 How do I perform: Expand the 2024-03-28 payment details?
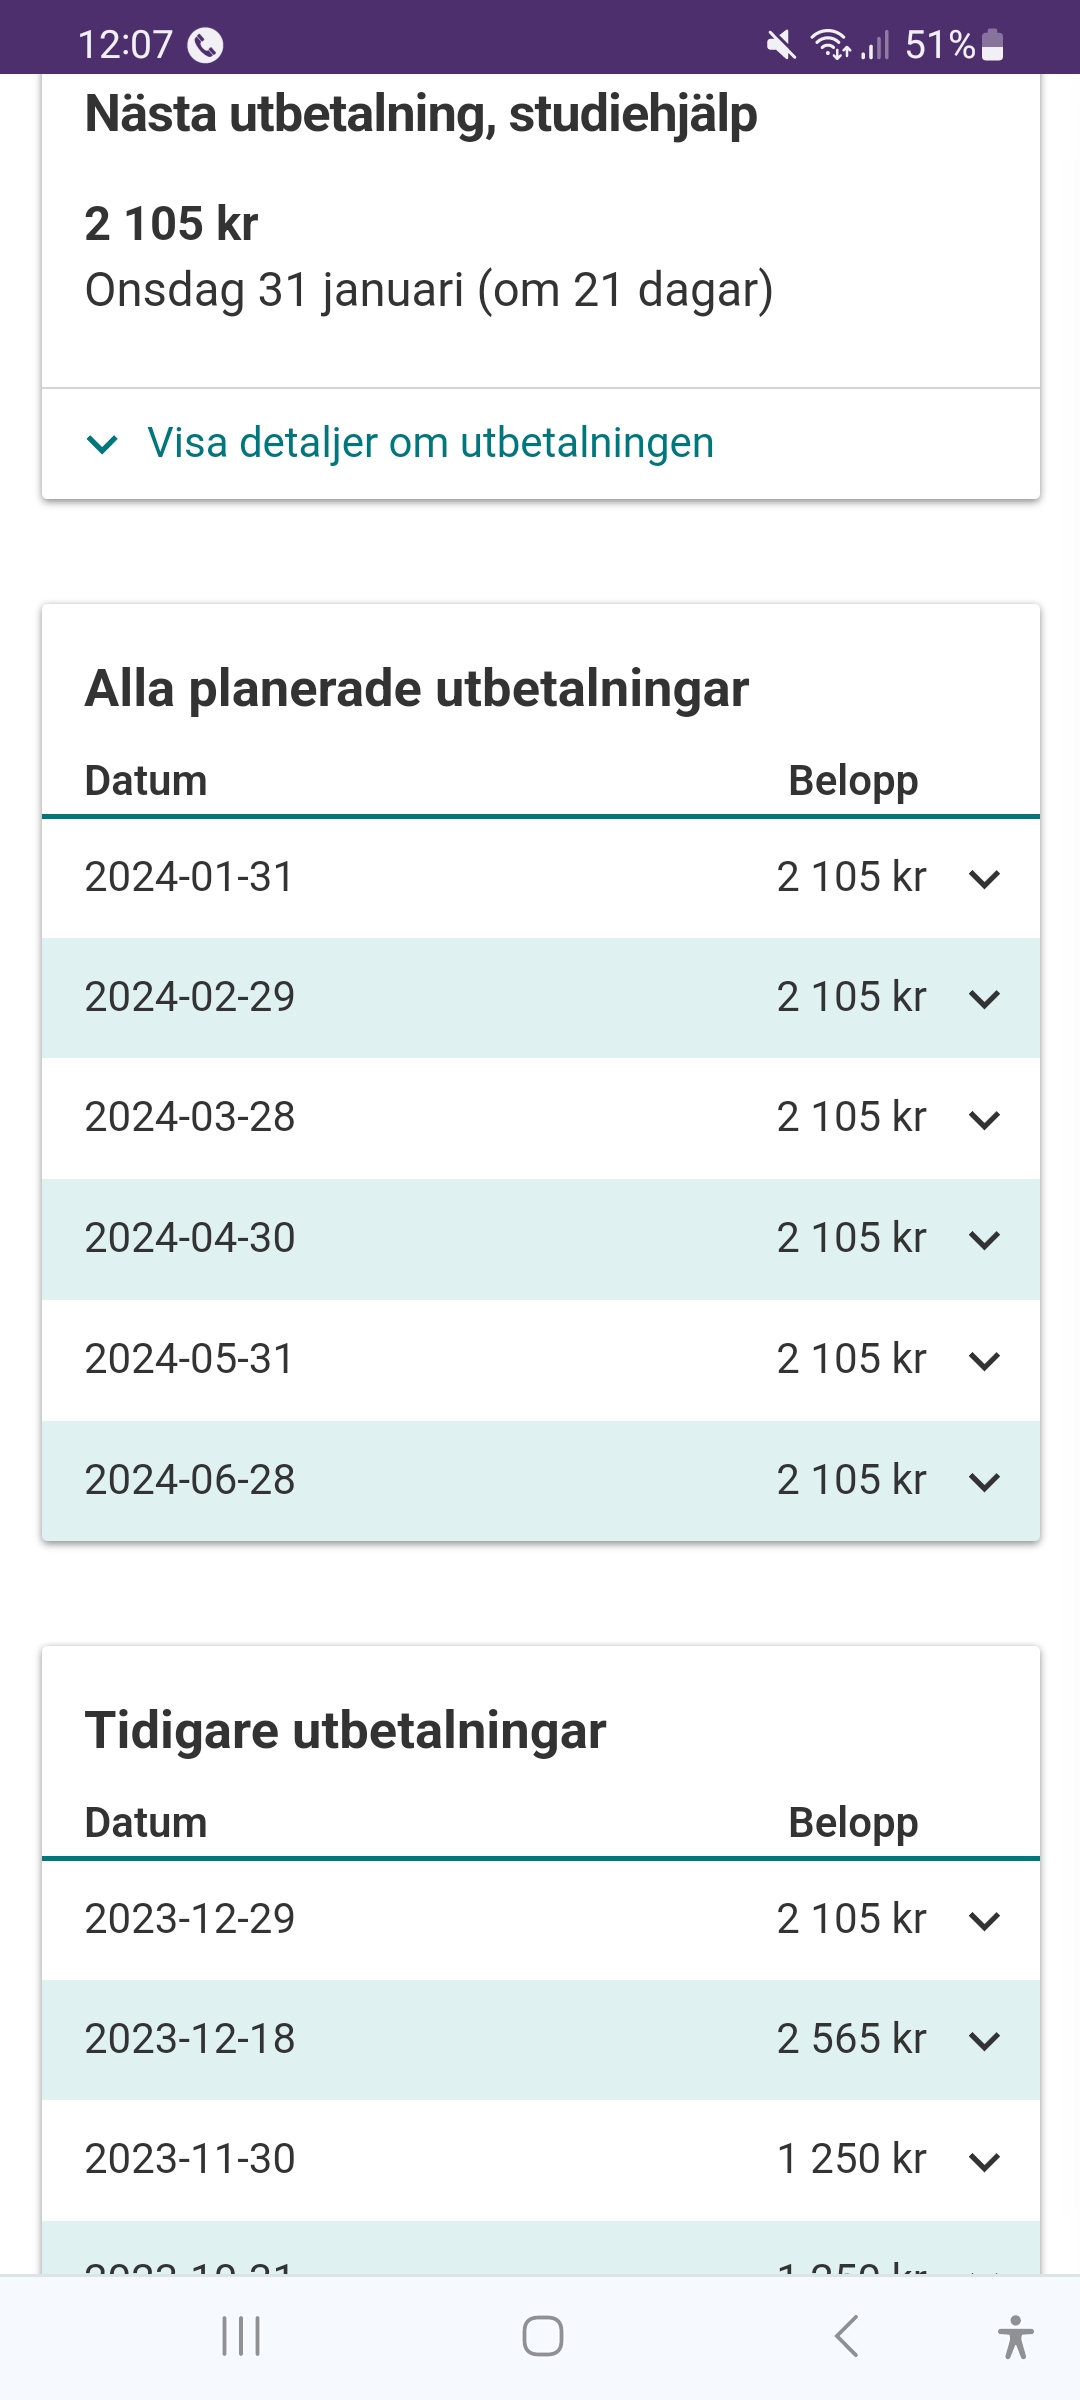pos(984,1119)
